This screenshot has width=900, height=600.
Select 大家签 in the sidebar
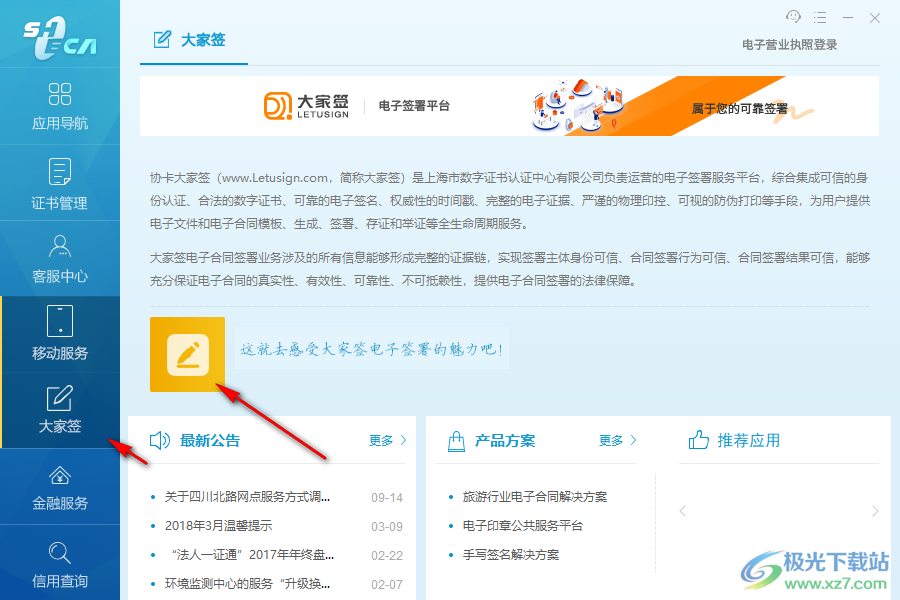click(x=60, y=410)
